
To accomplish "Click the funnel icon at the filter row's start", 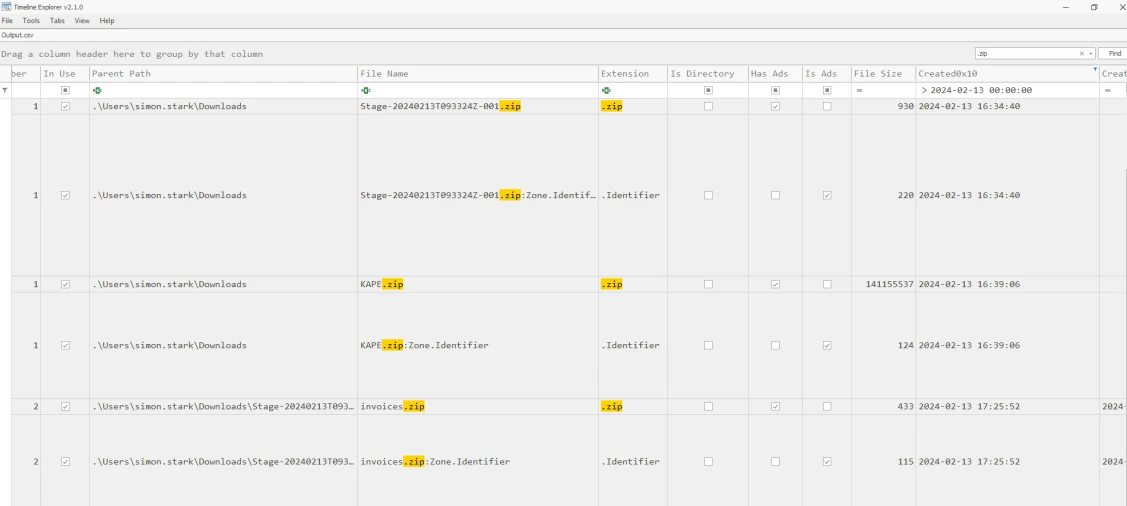I will [x=6, y=91].
